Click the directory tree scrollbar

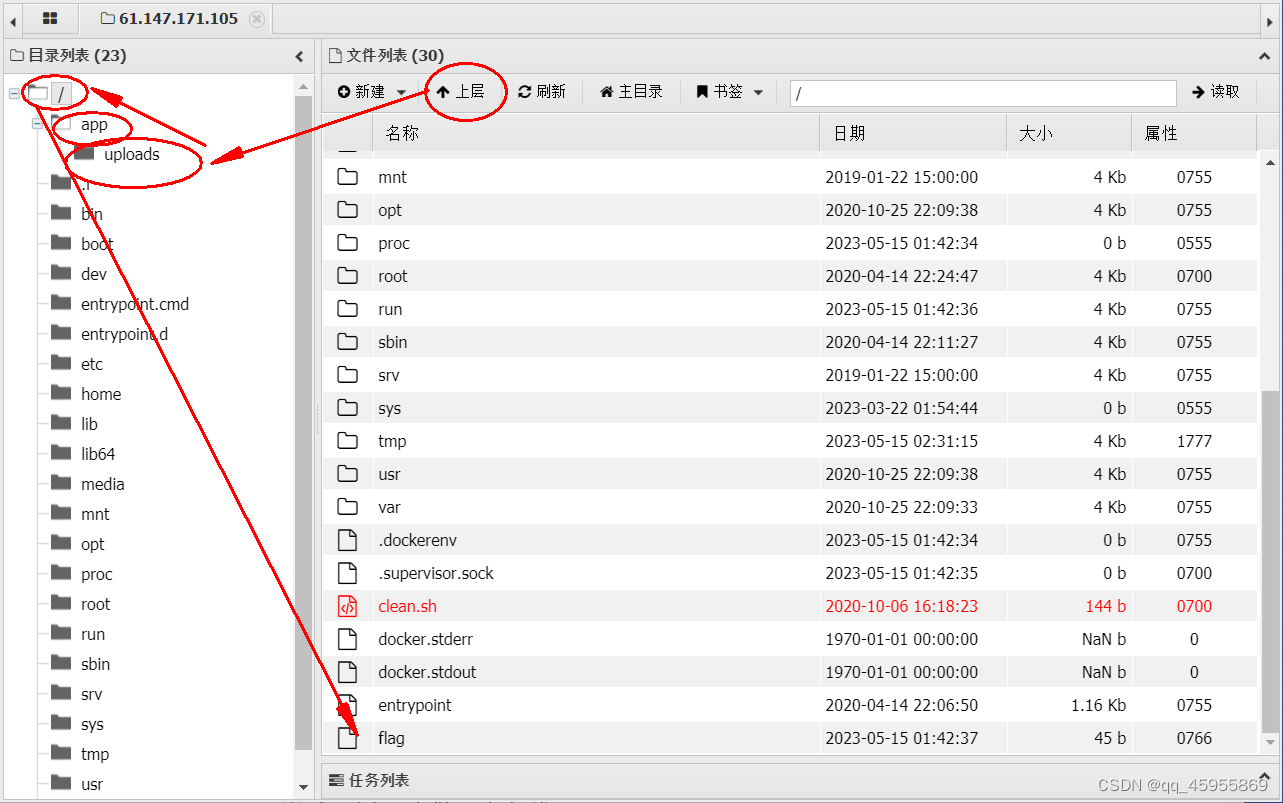(x=304, y=423)
